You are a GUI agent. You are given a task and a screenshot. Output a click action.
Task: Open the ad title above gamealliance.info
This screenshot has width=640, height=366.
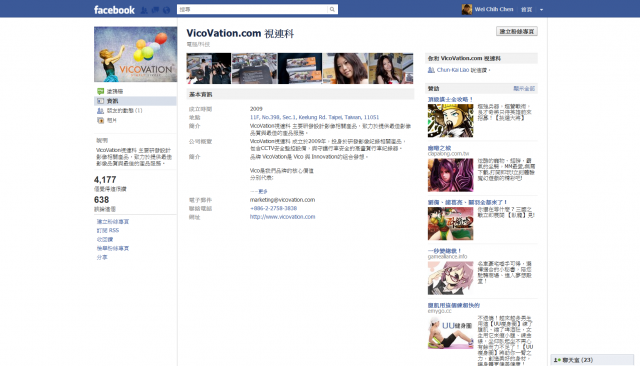444,251
